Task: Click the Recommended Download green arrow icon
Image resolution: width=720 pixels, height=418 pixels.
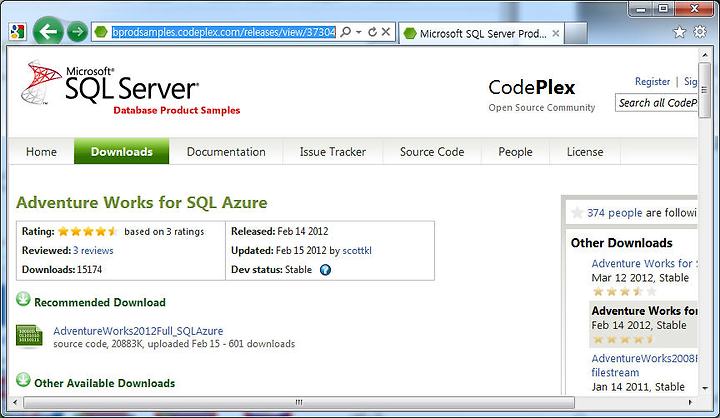Action: [23, 299]
